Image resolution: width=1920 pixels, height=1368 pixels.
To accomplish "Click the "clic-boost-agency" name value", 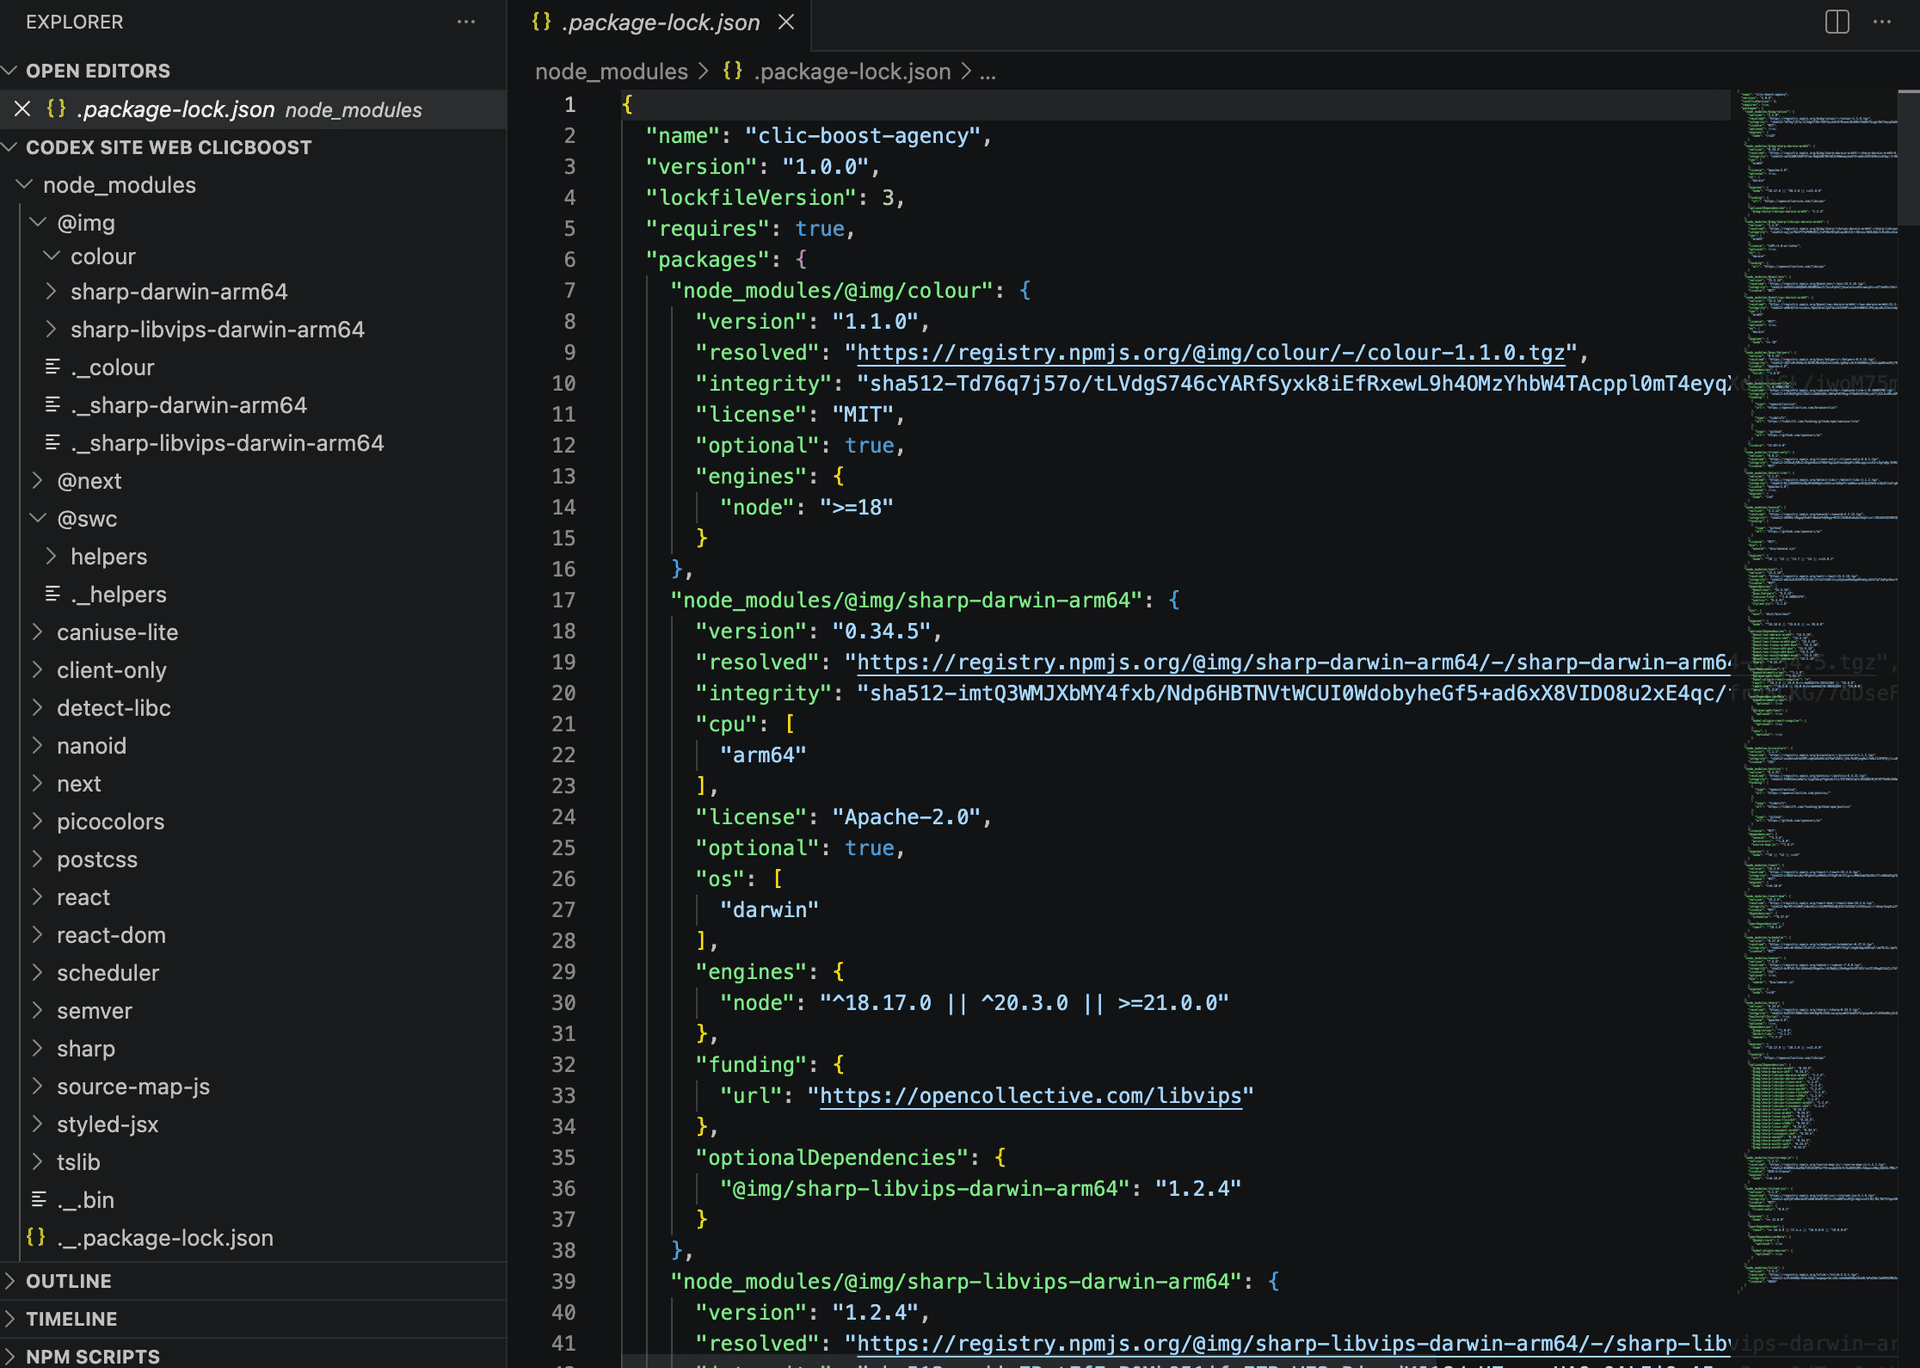I will 863,135.
